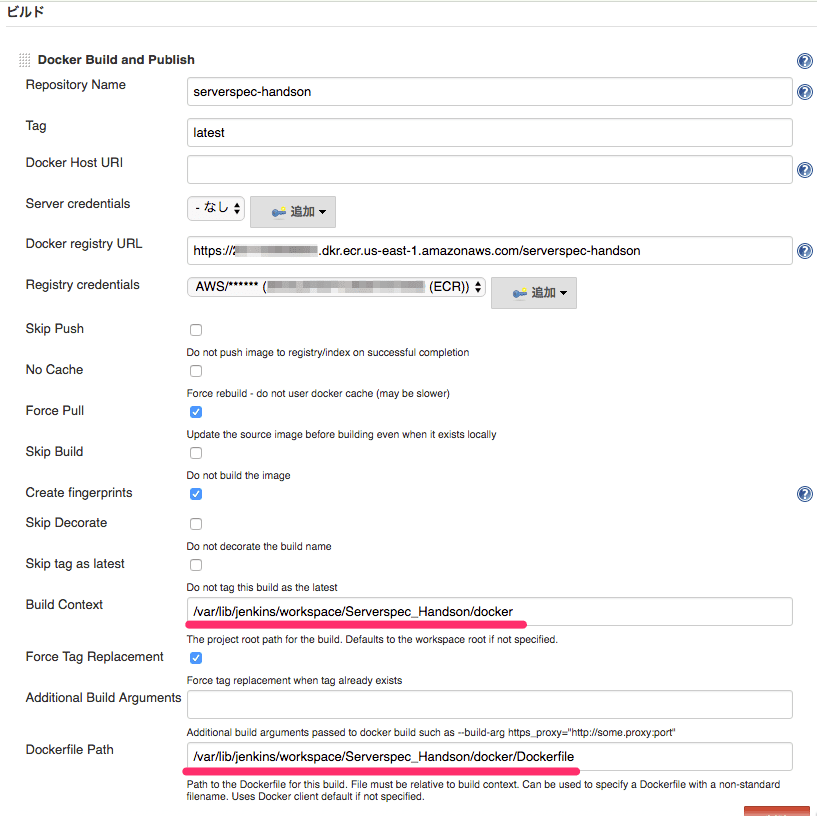This screenshot has width=817, height=816.
Task: Open help for Docker registry URL
Action: tap(805, 251)
